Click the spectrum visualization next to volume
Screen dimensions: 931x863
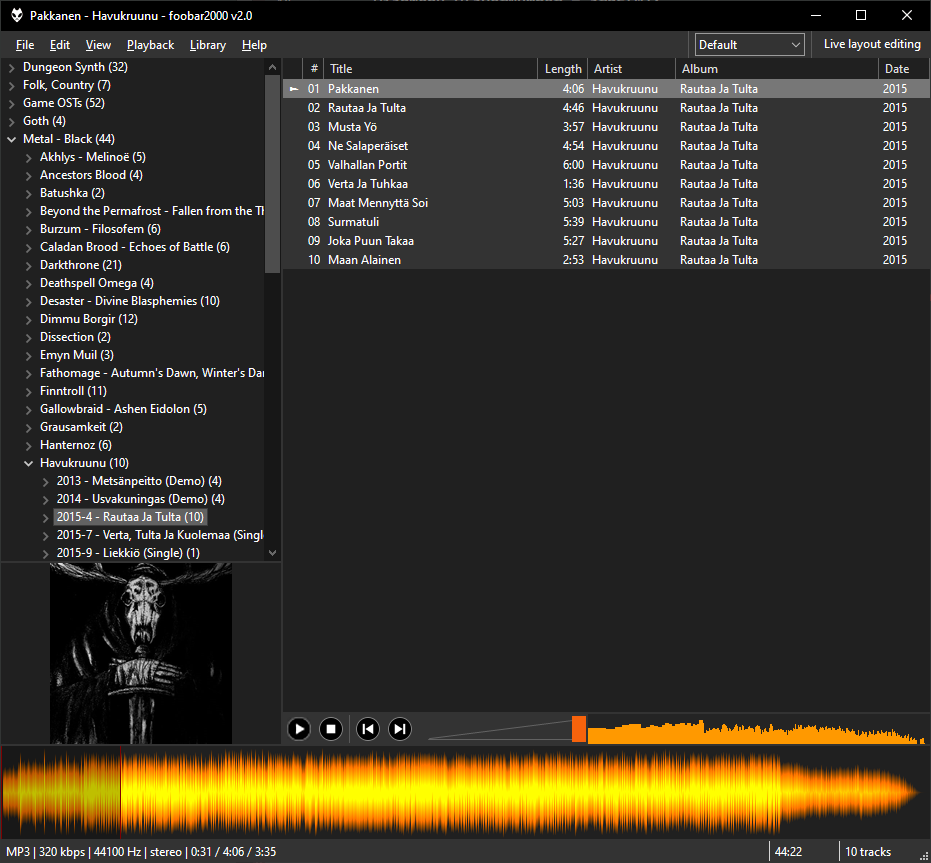click(x=756, y=731)
